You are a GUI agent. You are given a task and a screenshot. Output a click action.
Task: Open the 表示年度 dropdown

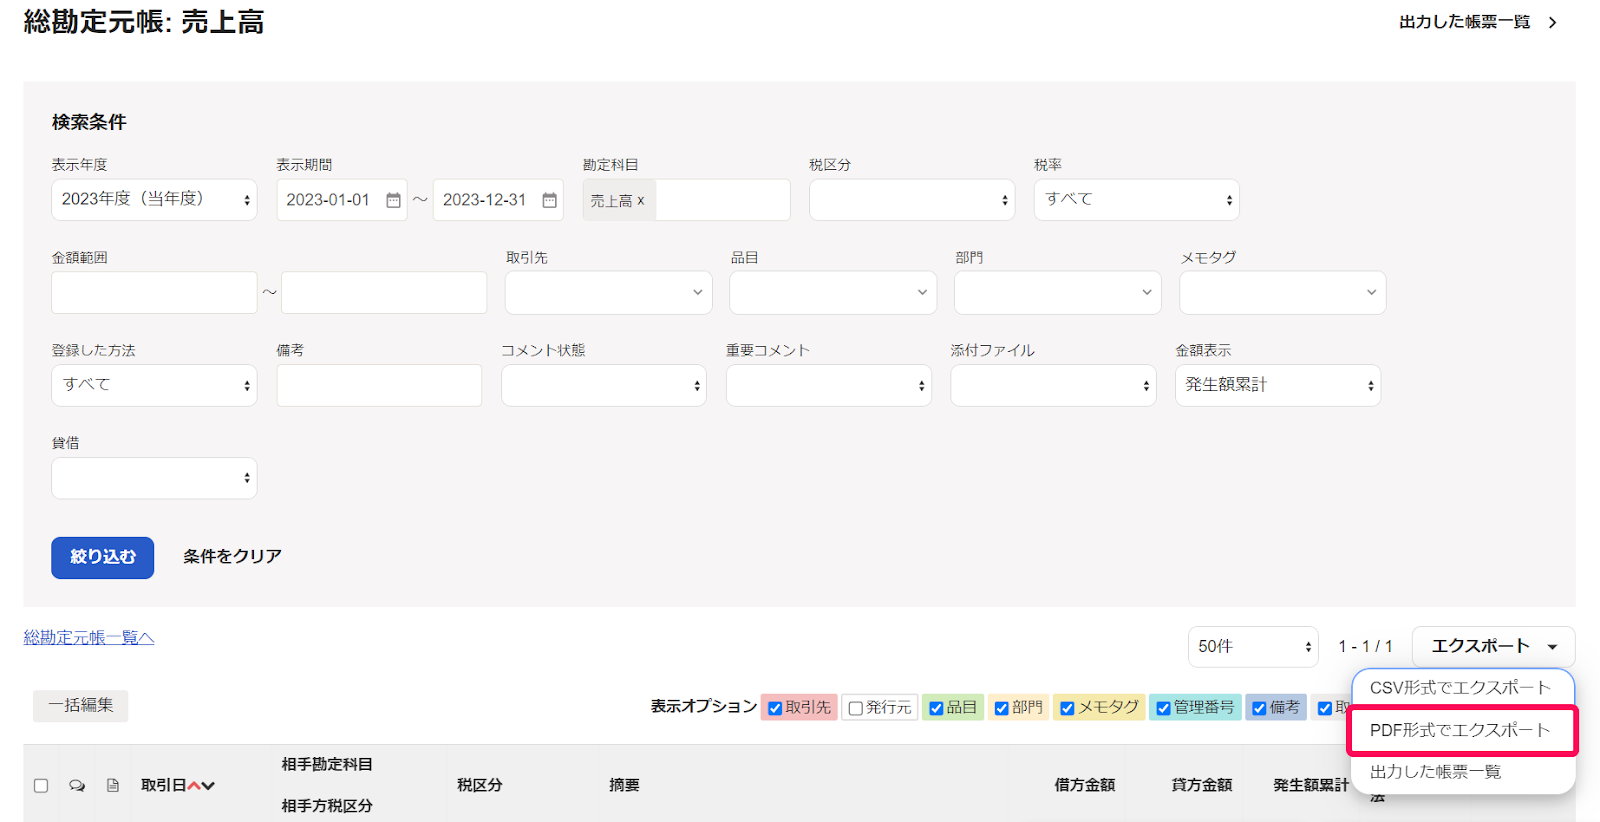click(x=154, y=200)
